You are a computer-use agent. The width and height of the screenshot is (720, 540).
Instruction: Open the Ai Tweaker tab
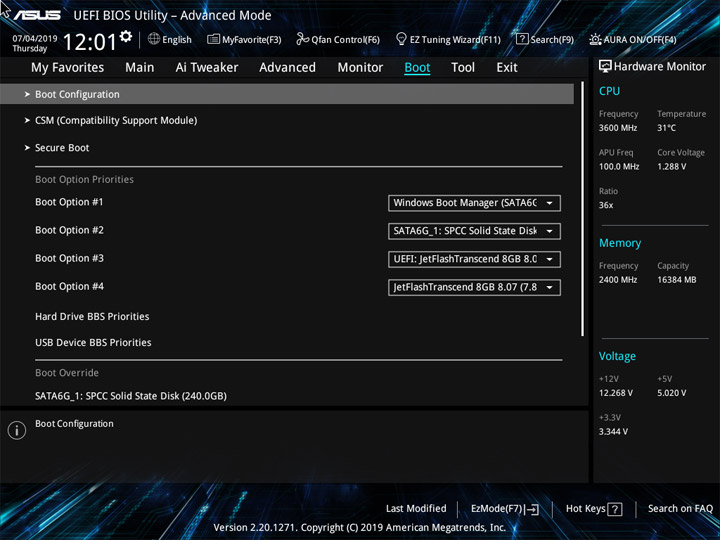(207, 68)
